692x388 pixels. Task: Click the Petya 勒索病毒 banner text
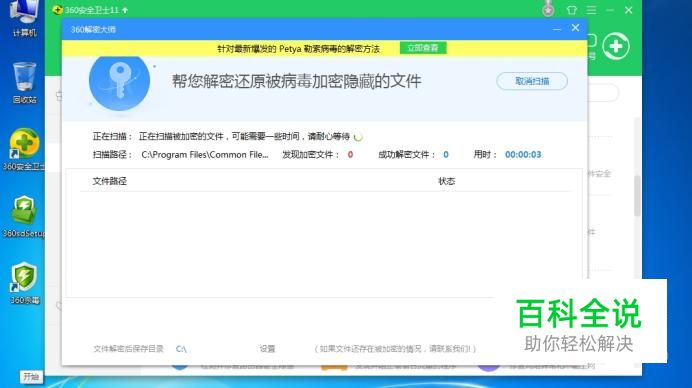pos(298,49)
